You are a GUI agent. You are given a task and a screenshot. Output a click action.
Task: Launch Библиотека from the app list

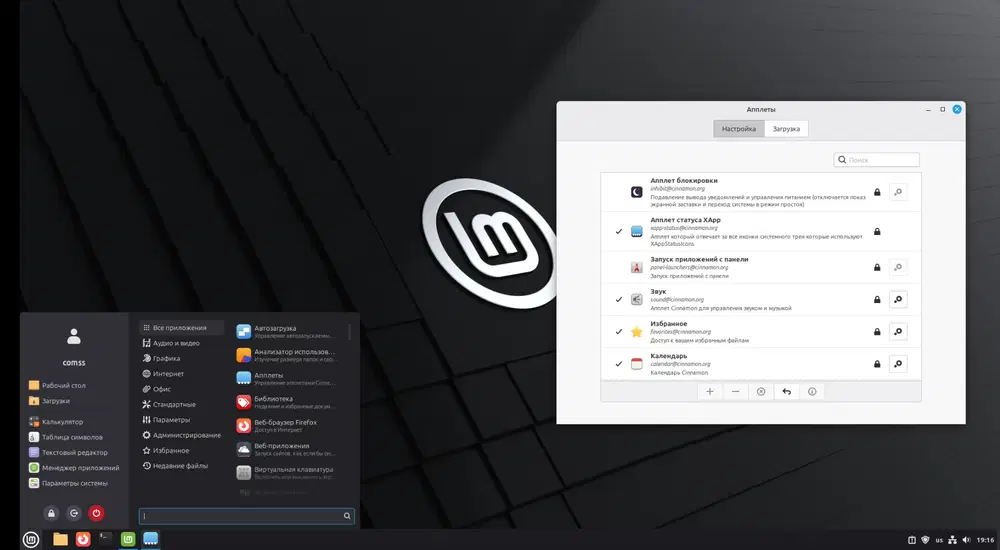(289, 402)
